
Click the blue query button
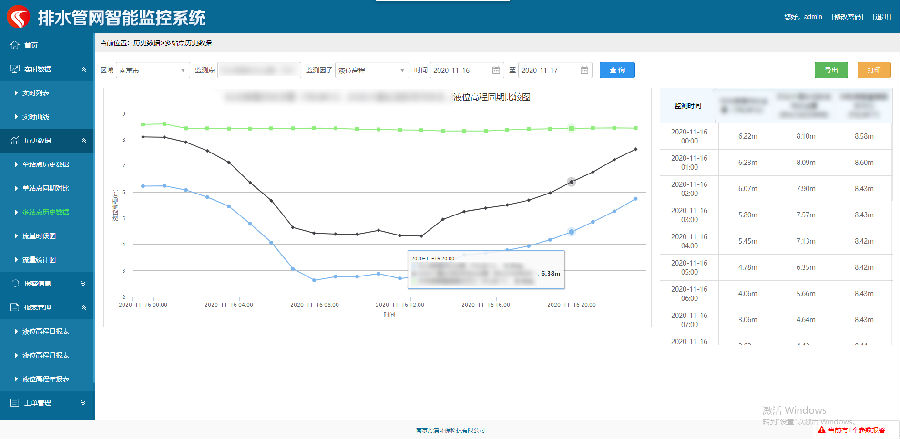point(617,70)
